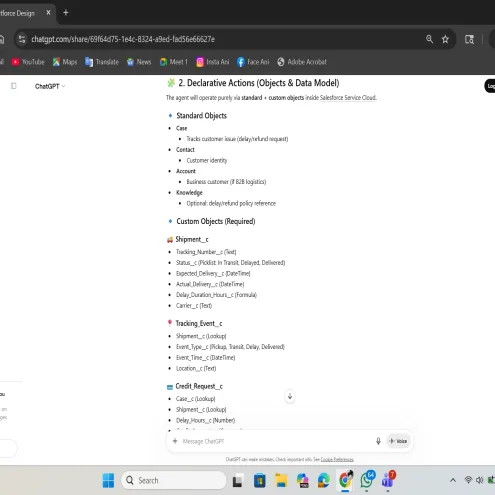This screenshot has height=495, width=495.
Task: Open the Face Ani bookmark
Action: 253,62
